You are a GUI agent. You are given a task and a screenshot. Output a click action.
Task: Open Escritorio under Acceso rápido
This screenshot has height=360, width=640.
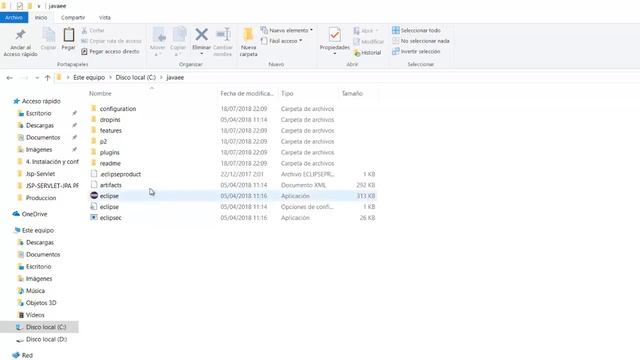click(x=38, y=113)
